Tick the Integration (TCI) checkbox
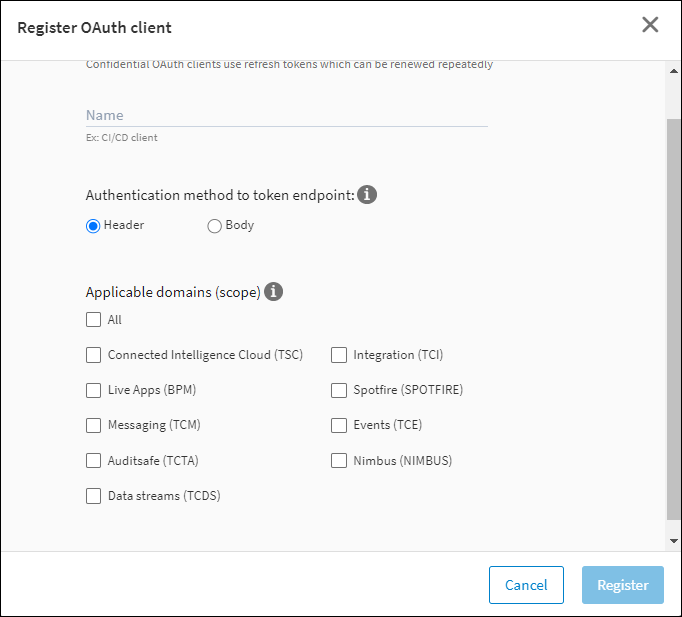682x617 pixels. (339, 355)
